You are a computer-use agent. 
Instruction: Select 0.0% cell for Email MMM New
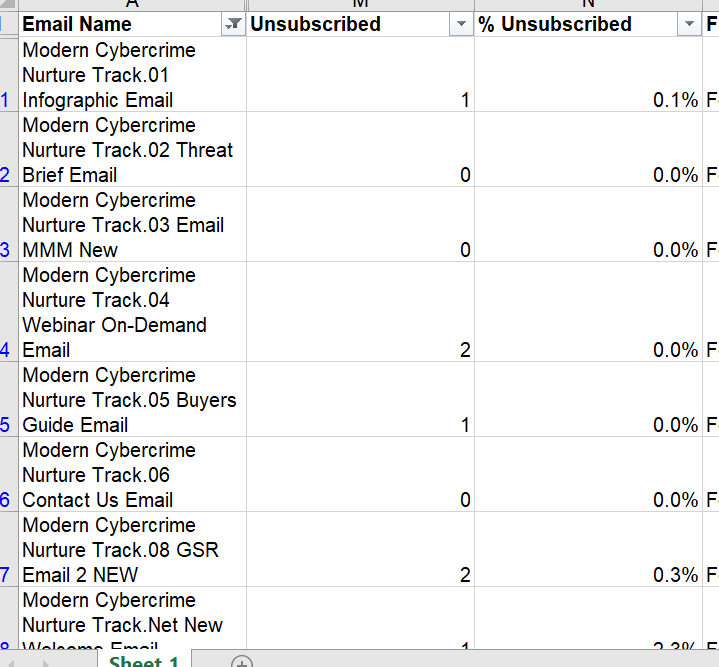pos(588,224)
